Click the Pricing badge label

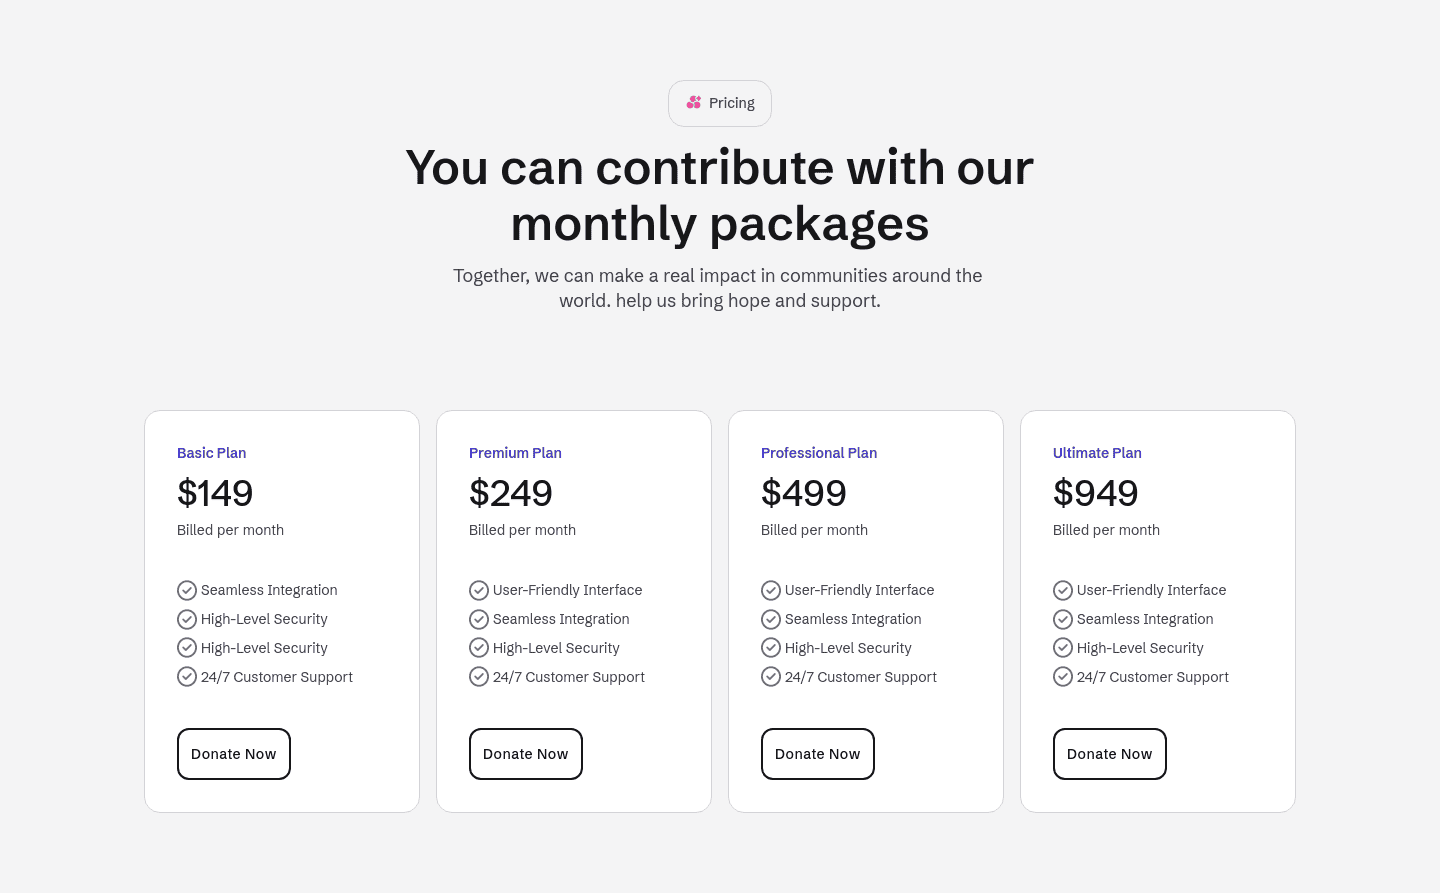click(731, 103)
